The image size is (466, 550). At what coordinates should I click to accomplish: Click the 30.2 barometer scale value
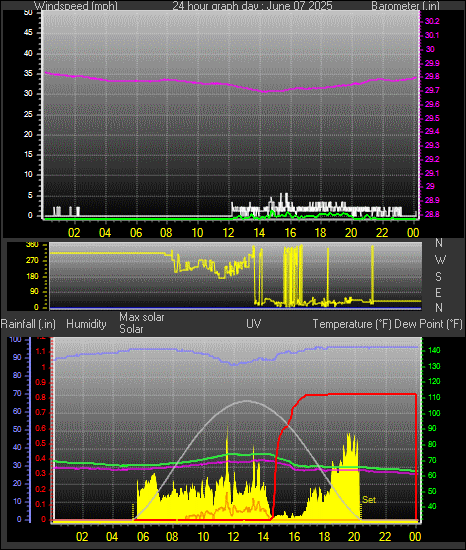point(432,21)
